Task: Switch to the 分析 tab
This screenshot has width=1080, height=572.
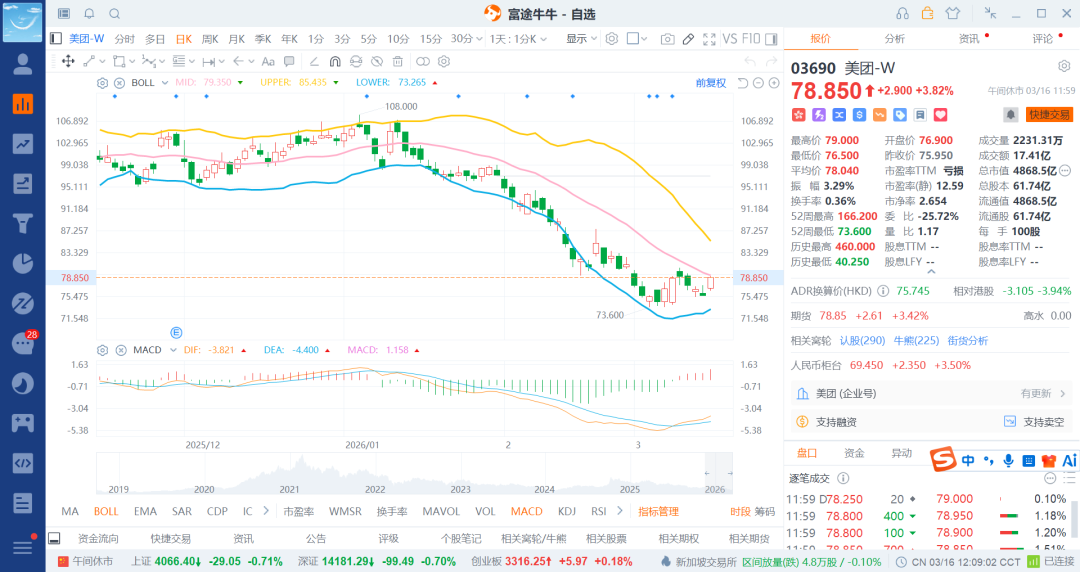Action: [894, 39]
